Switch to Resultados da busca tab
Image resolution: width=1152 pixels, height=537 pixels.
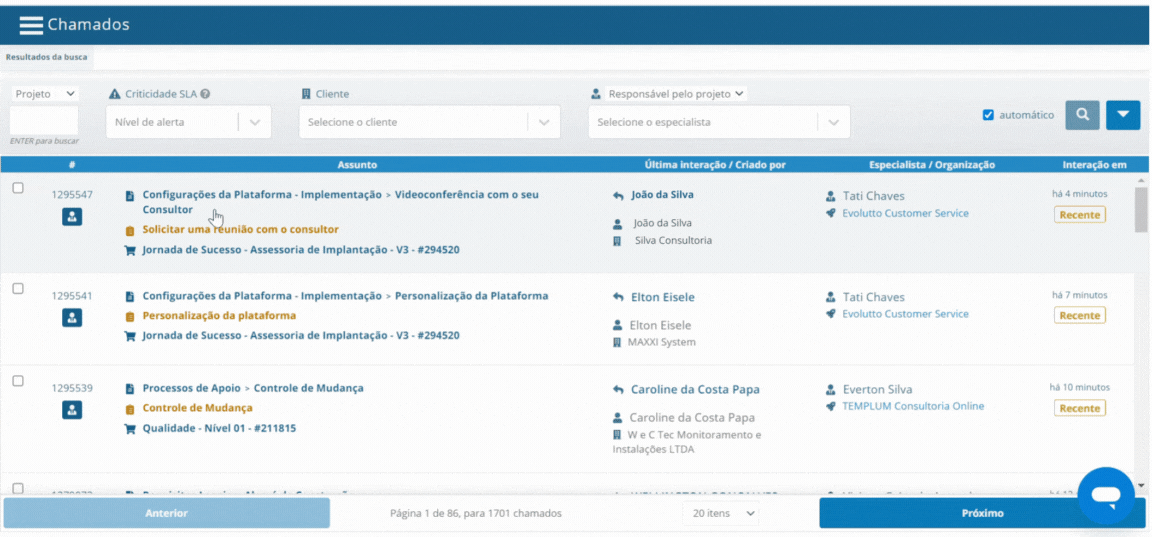46,57
